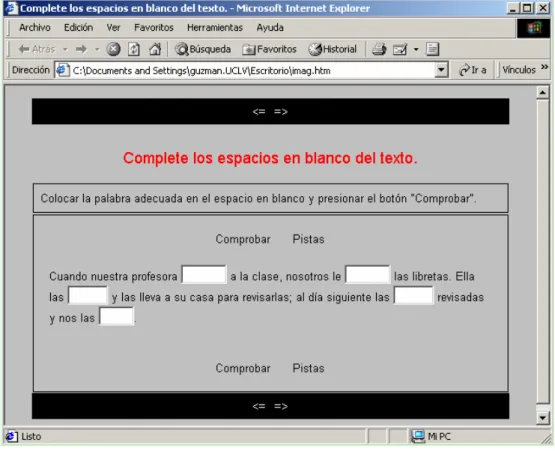Close the Internet Explorer window
The height and width of the screenshot is (451, 555).
point(543,8)
